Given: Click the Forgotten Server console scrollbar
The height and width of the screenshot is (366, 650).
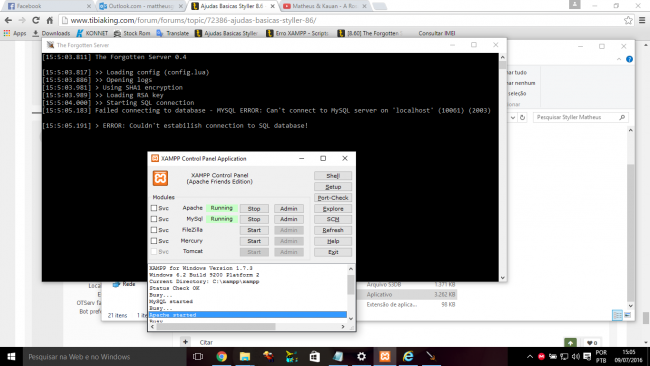Looking at the screenshot, I should click(502, 167).
